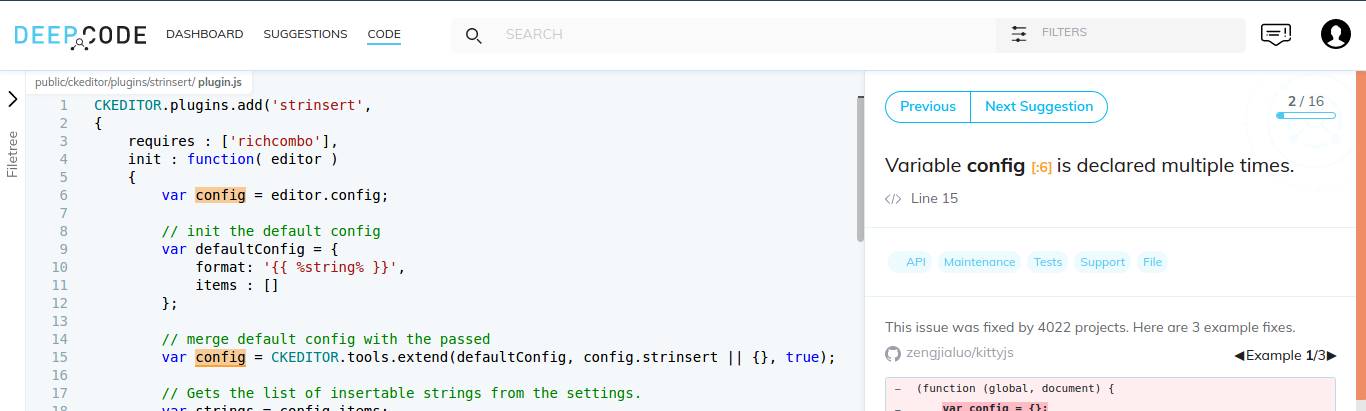Click the '// merge default config with the passed' comment
This screenshot has height=411, width=1366.
click(326, 339)
